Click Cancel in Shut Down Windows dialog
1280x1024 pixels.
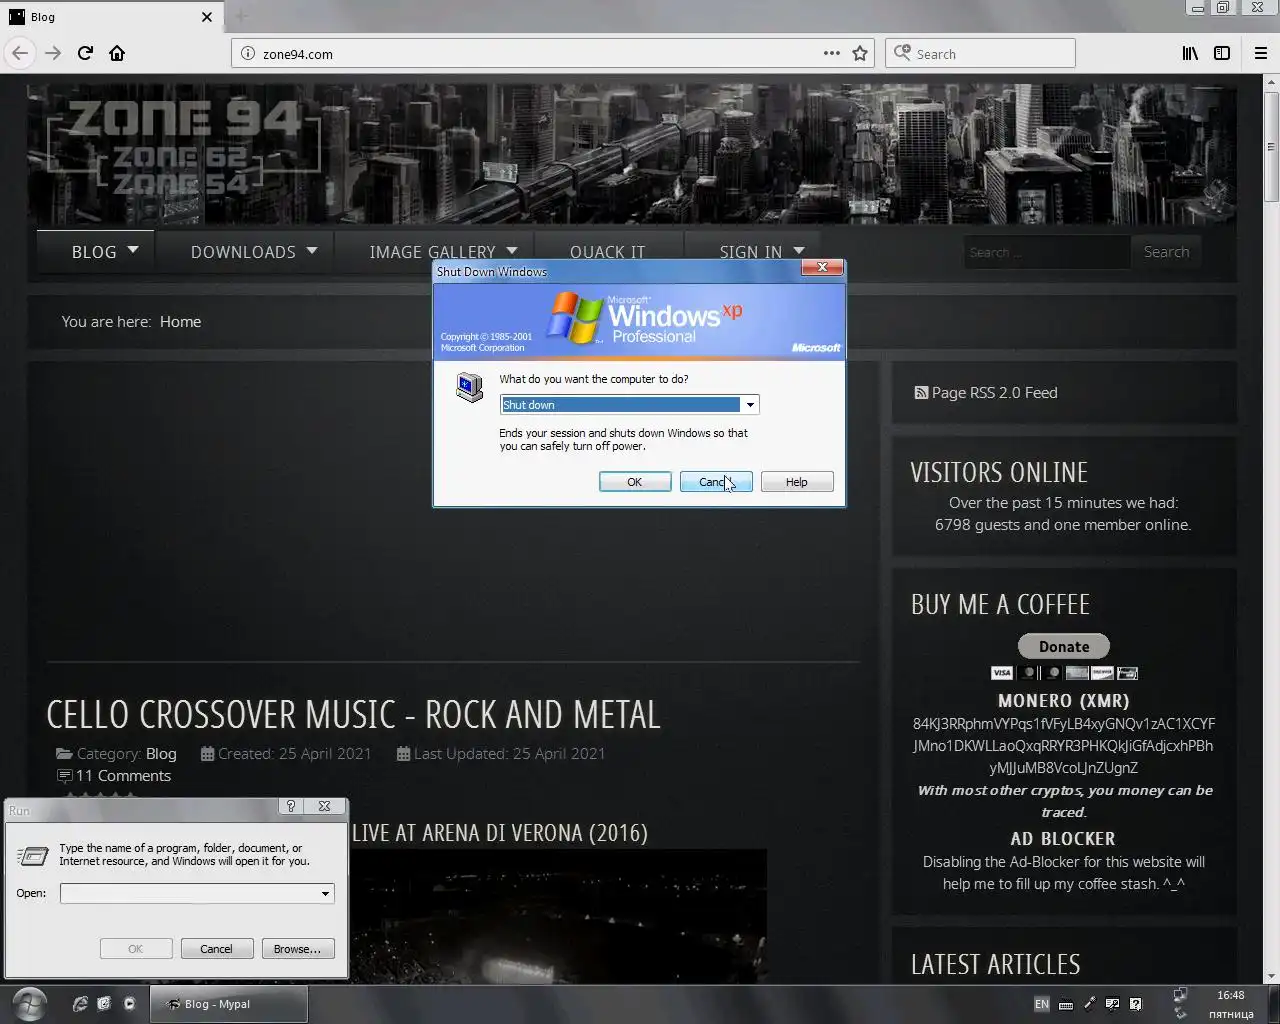716,482
